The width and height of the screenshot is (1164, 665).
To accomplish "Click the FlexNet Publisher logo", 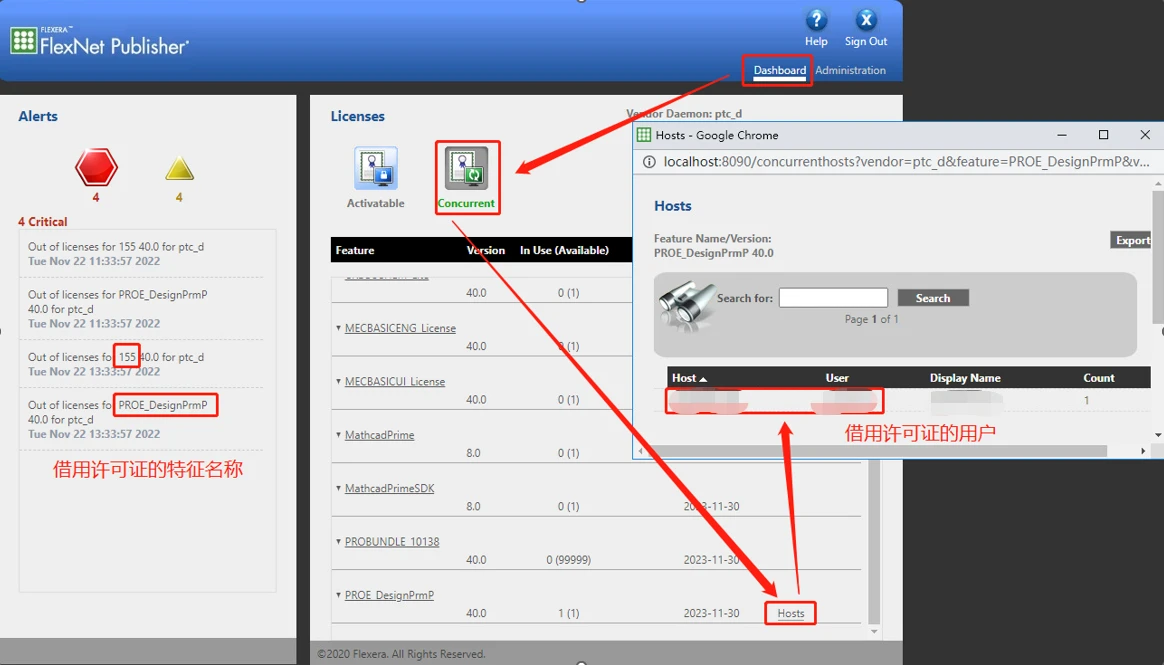I will pyautogui.click(x=99, y=42).
